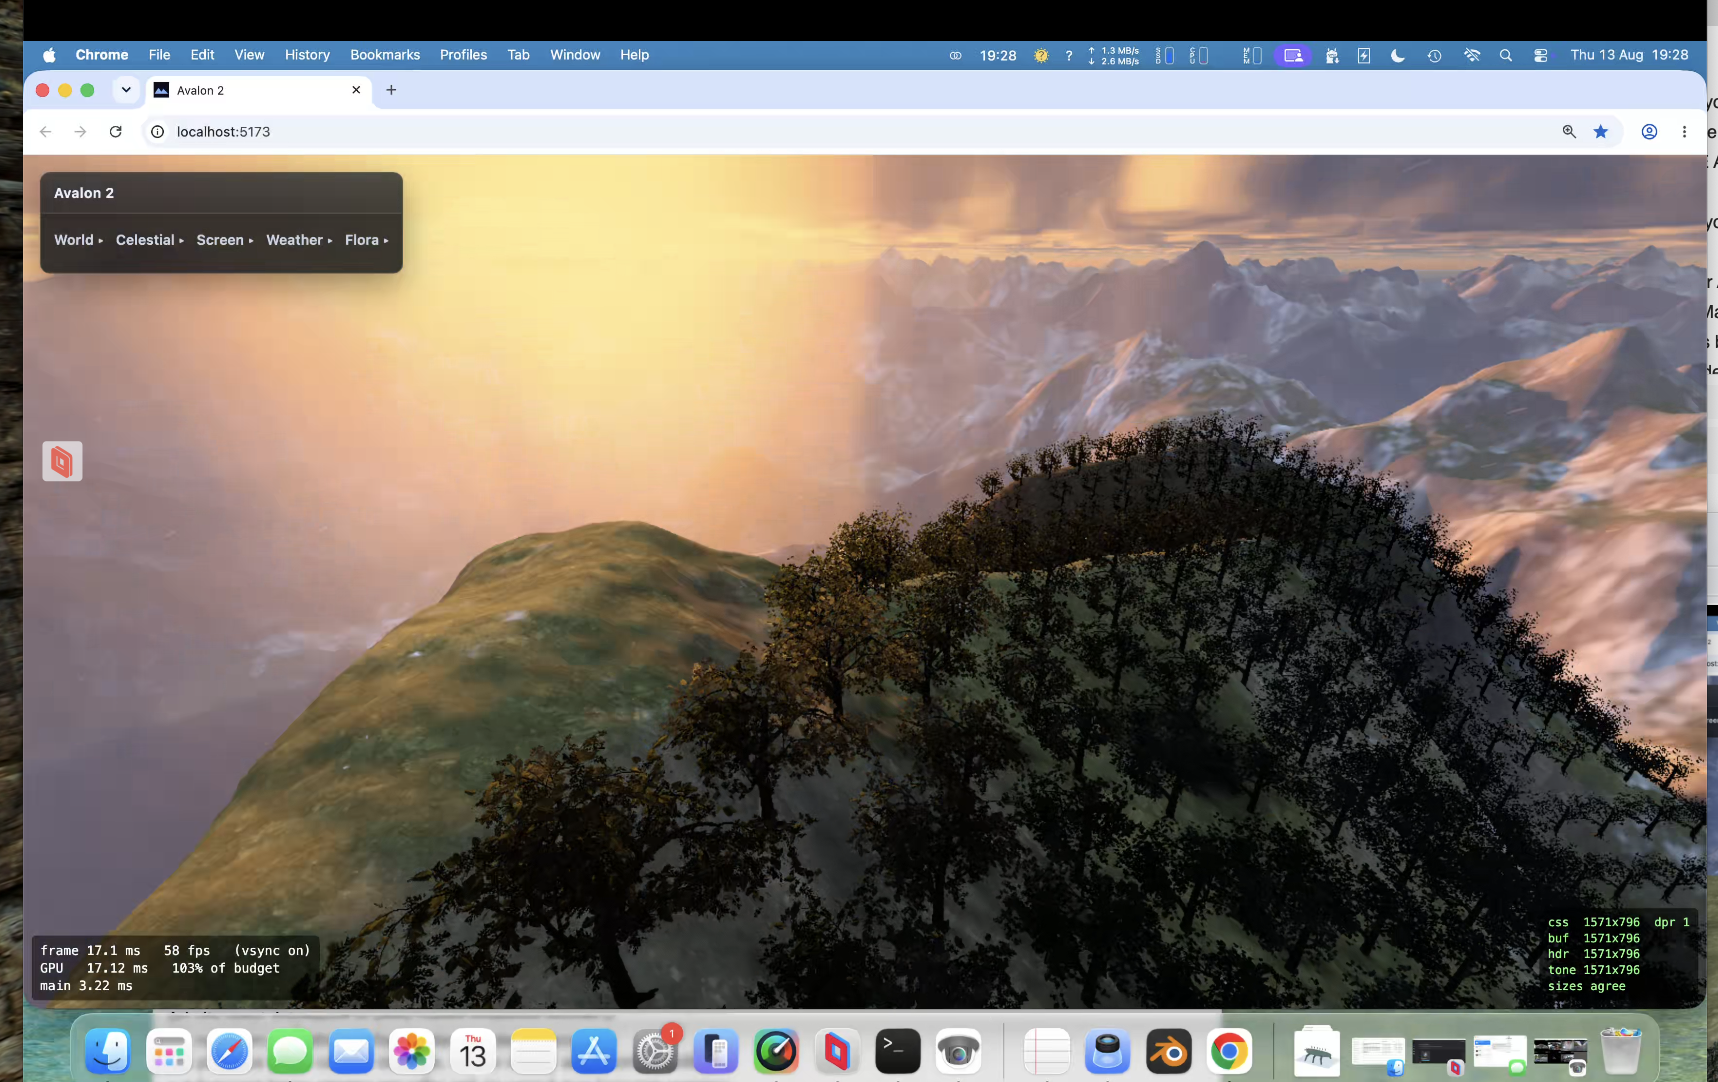
Task: Click the network speed indicator in menu bar
Action: point(1114,55)
